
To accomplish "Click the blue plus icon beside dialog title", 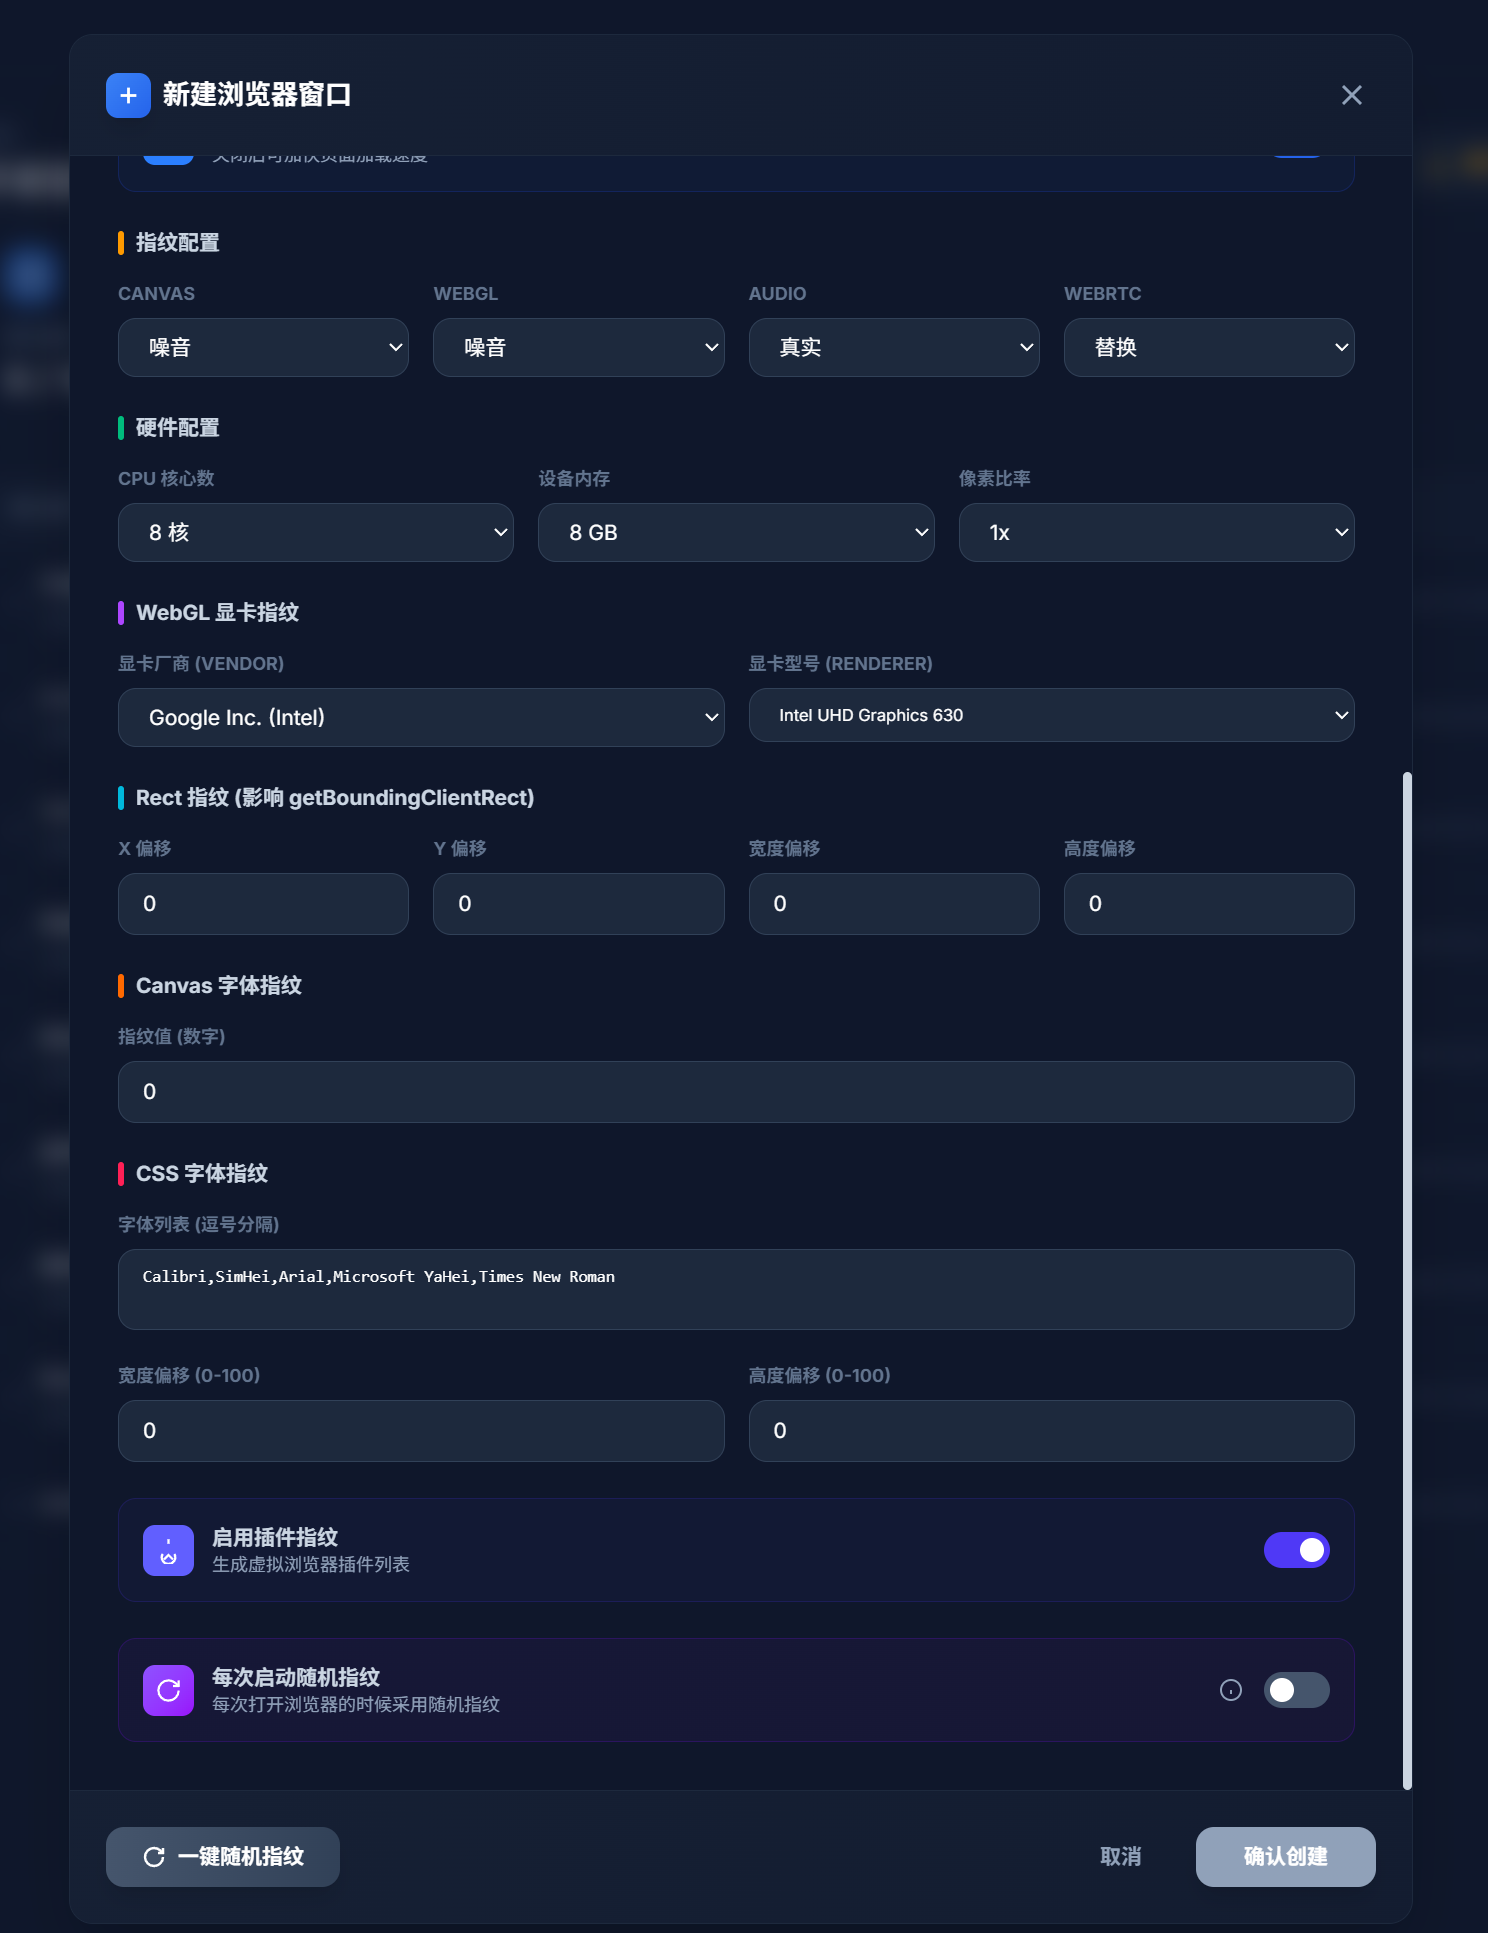I will 128,95.
